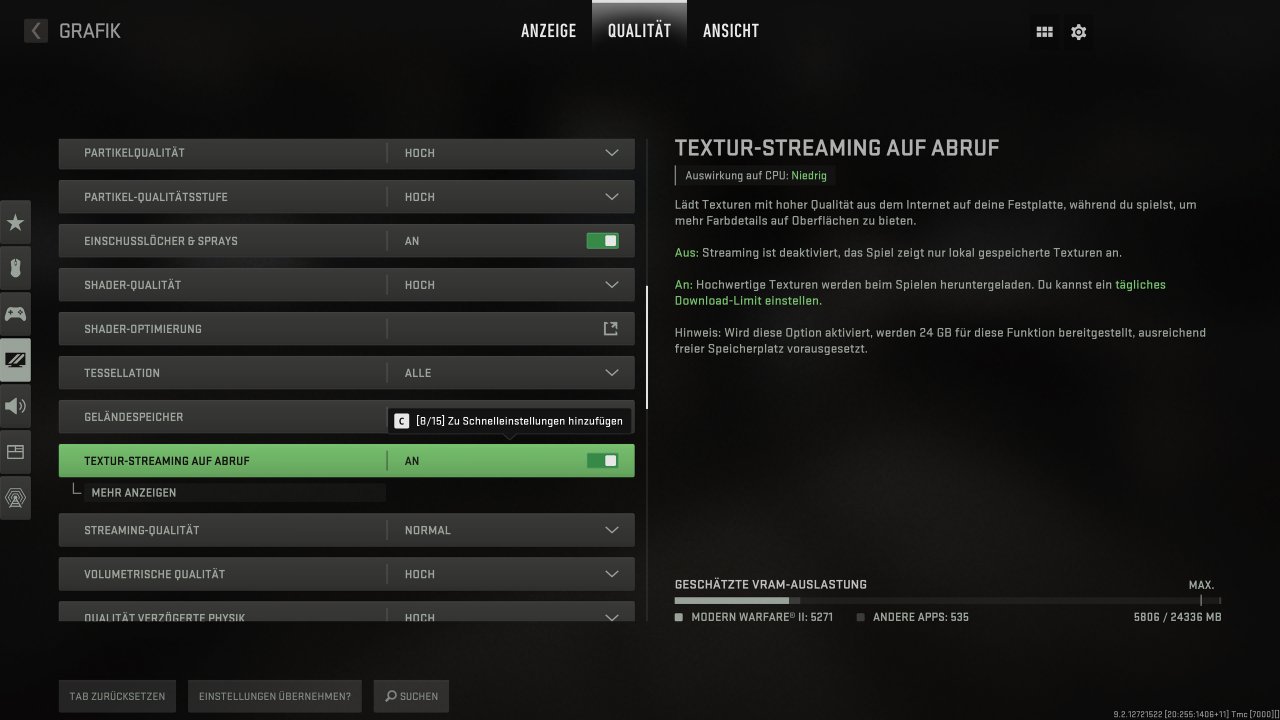Image resolution: width=1280 pixels, height=720 pixels.
Task: Open the graphics monitor sidebar icon
Action: [15, 360]
